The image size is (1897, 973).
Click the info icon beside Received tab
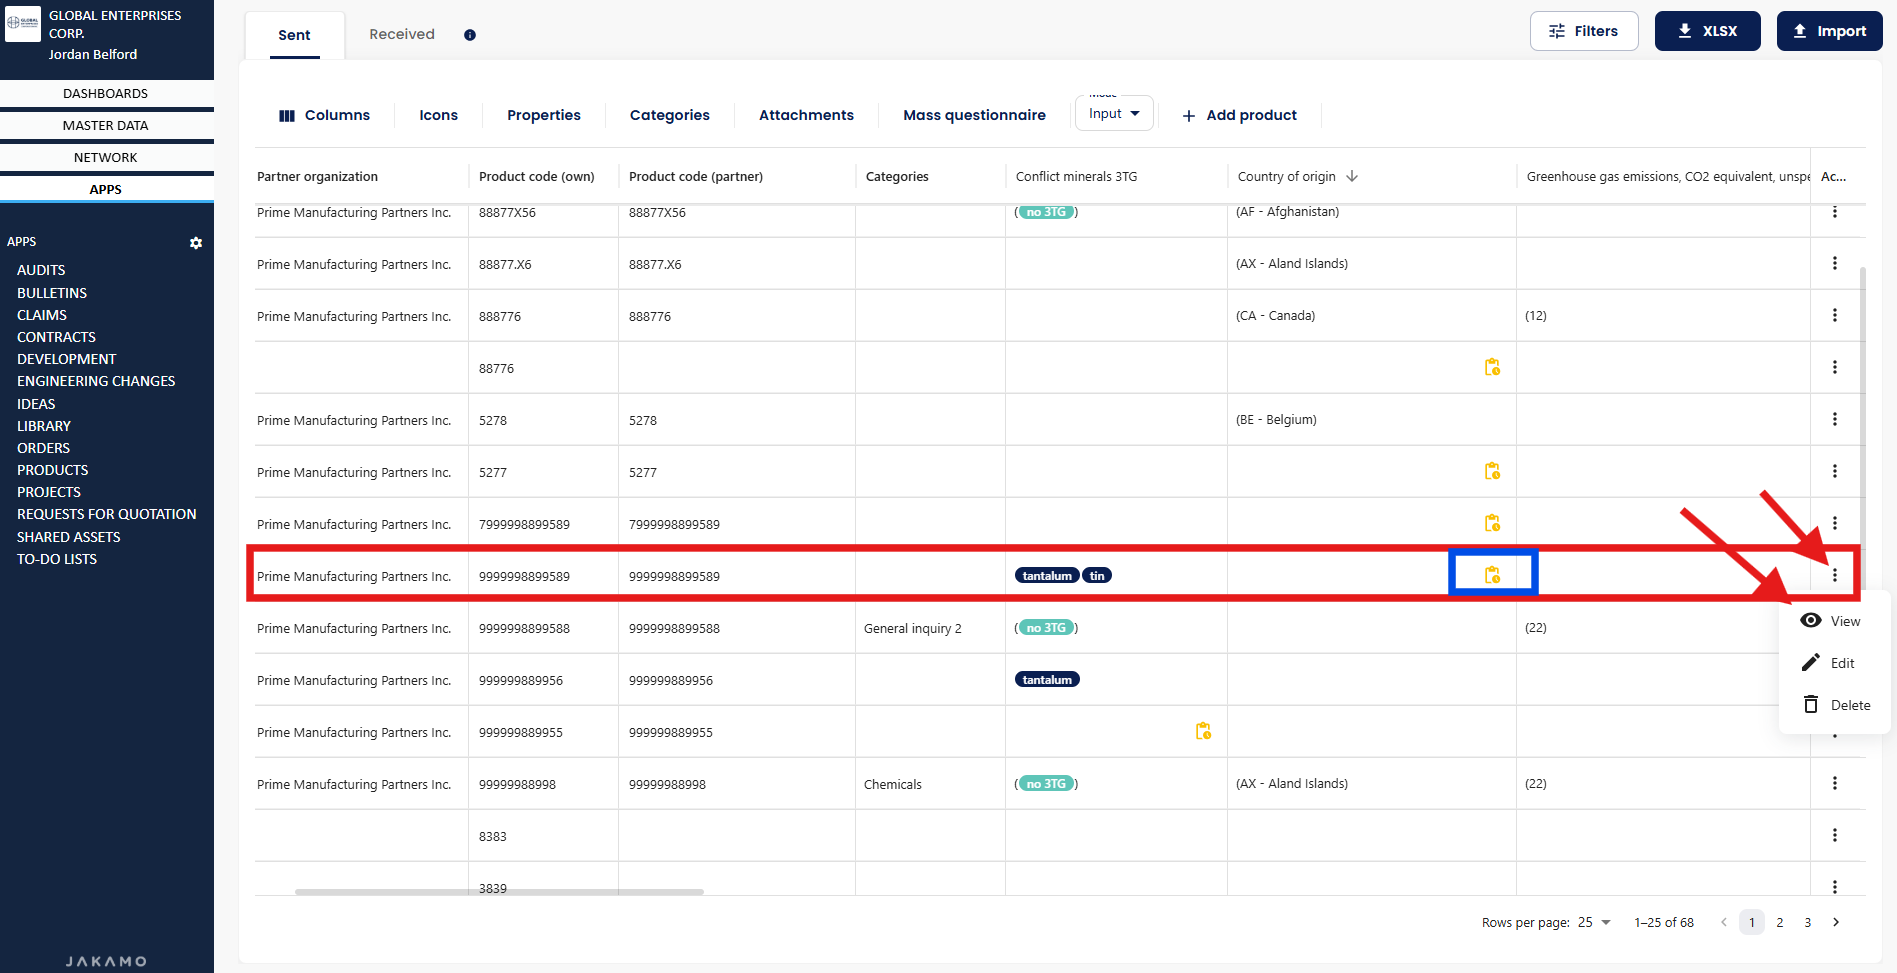(x=470, y=35)
